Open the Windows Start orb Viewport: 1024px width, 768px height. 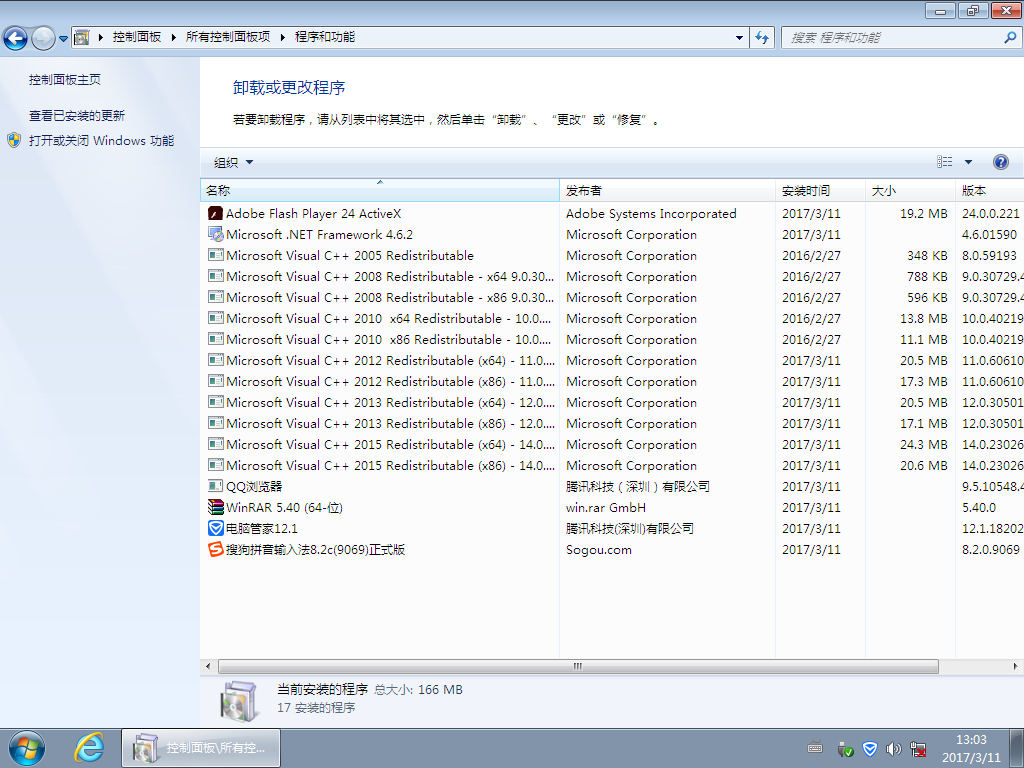coord(27,748)
